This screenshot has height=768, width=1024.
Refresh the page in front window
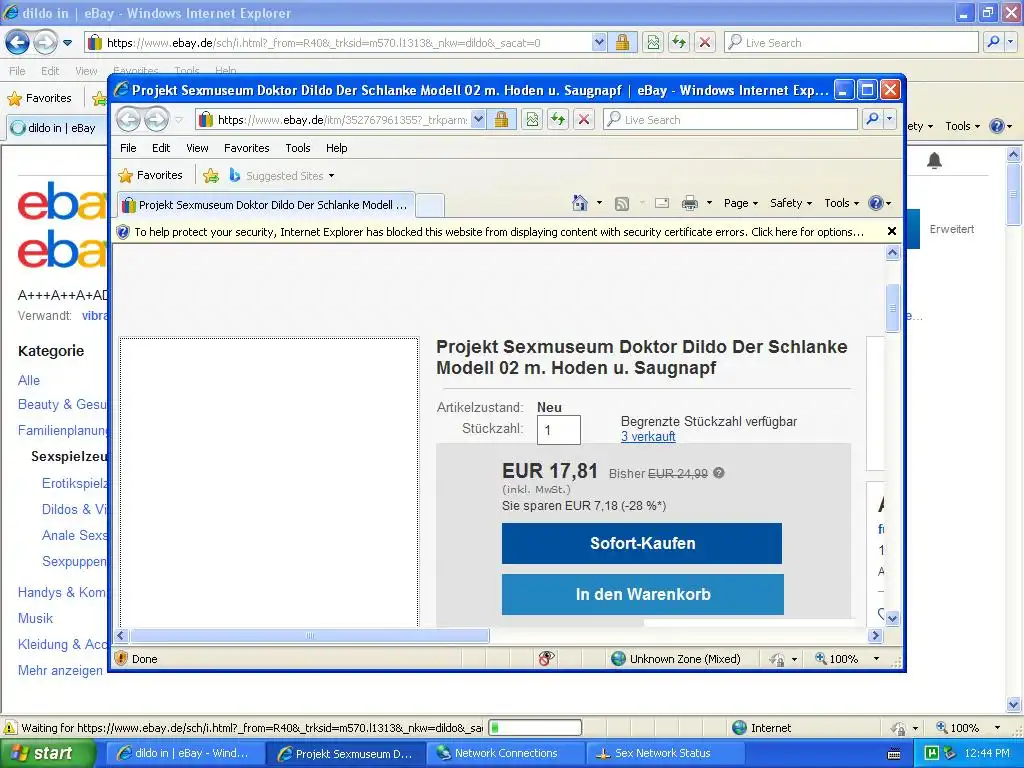click(x=558, y=120)
